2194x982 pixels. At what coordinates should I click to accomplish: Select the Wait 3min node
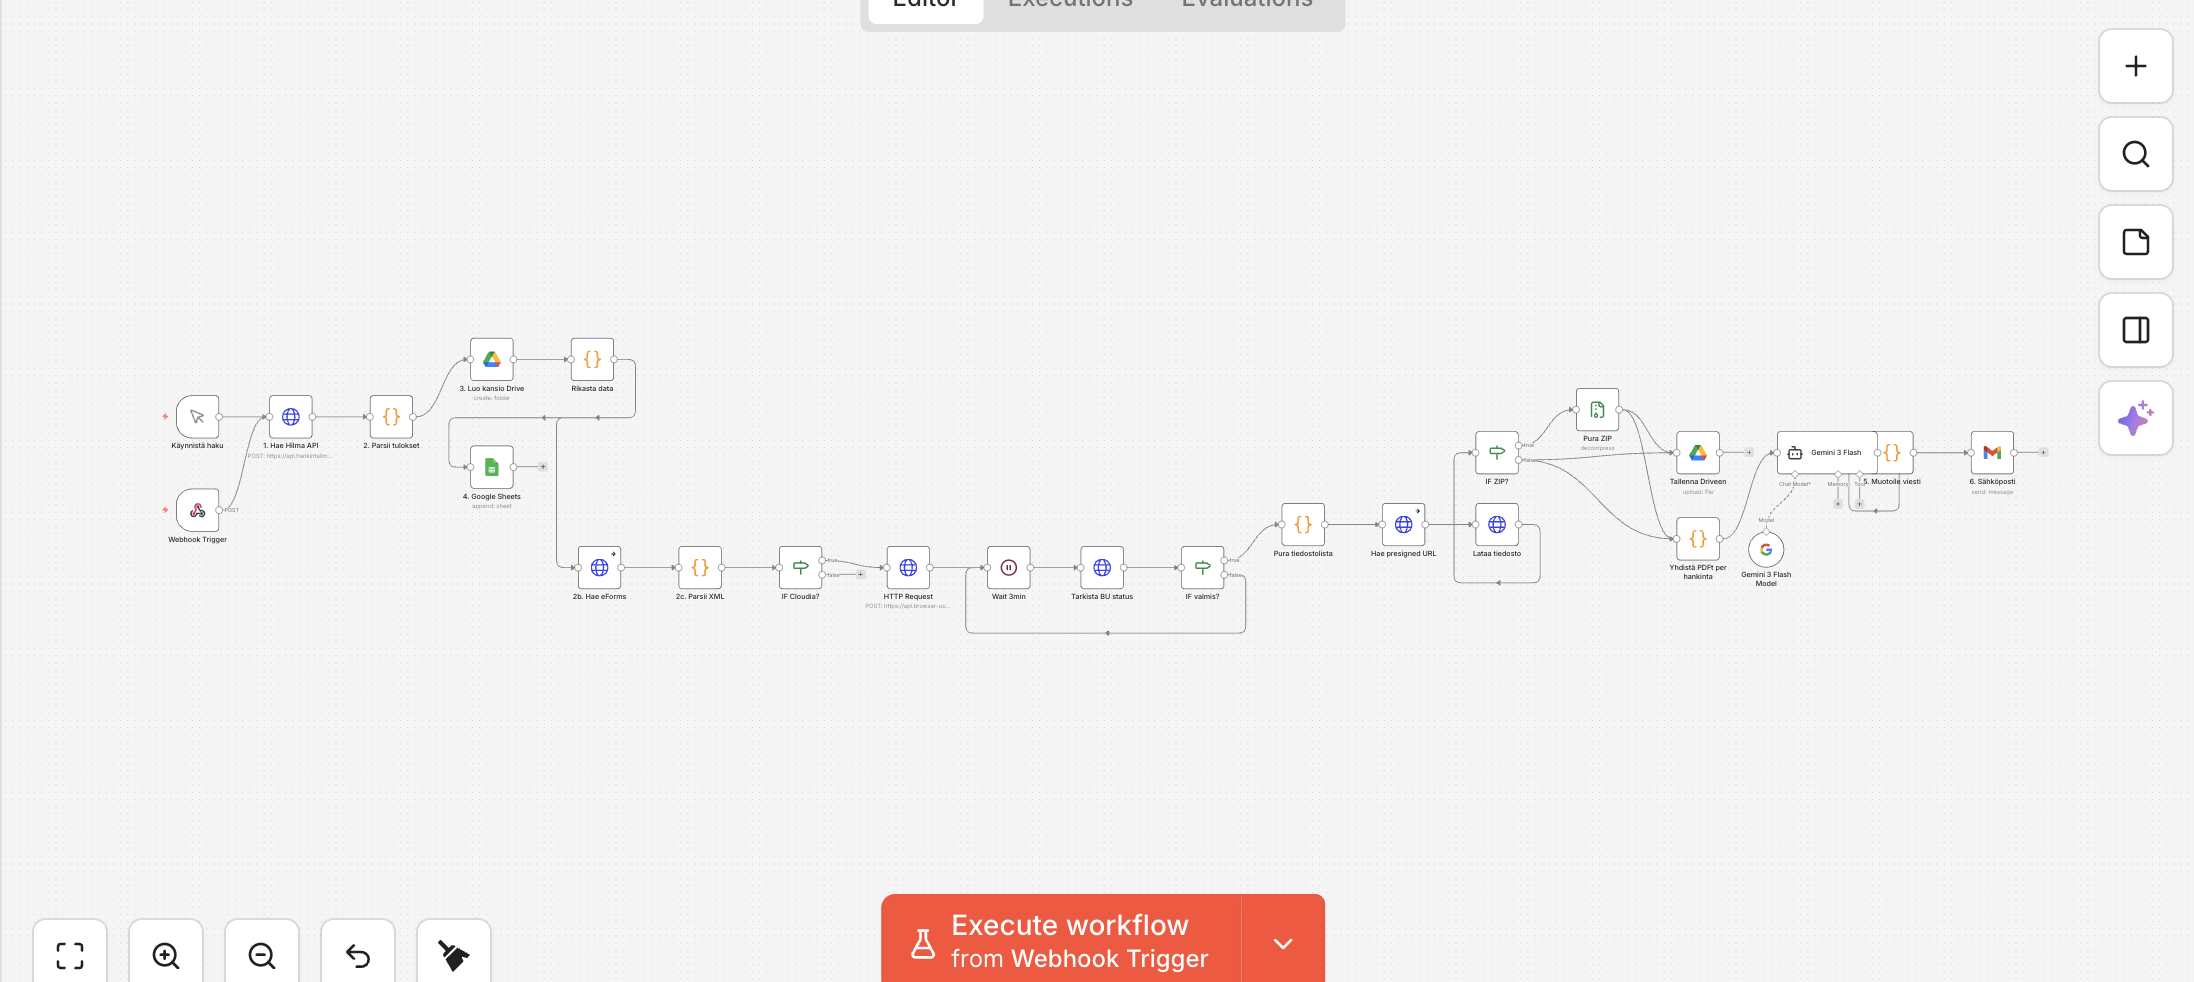pyautogui.click(x=1008, y=568)
